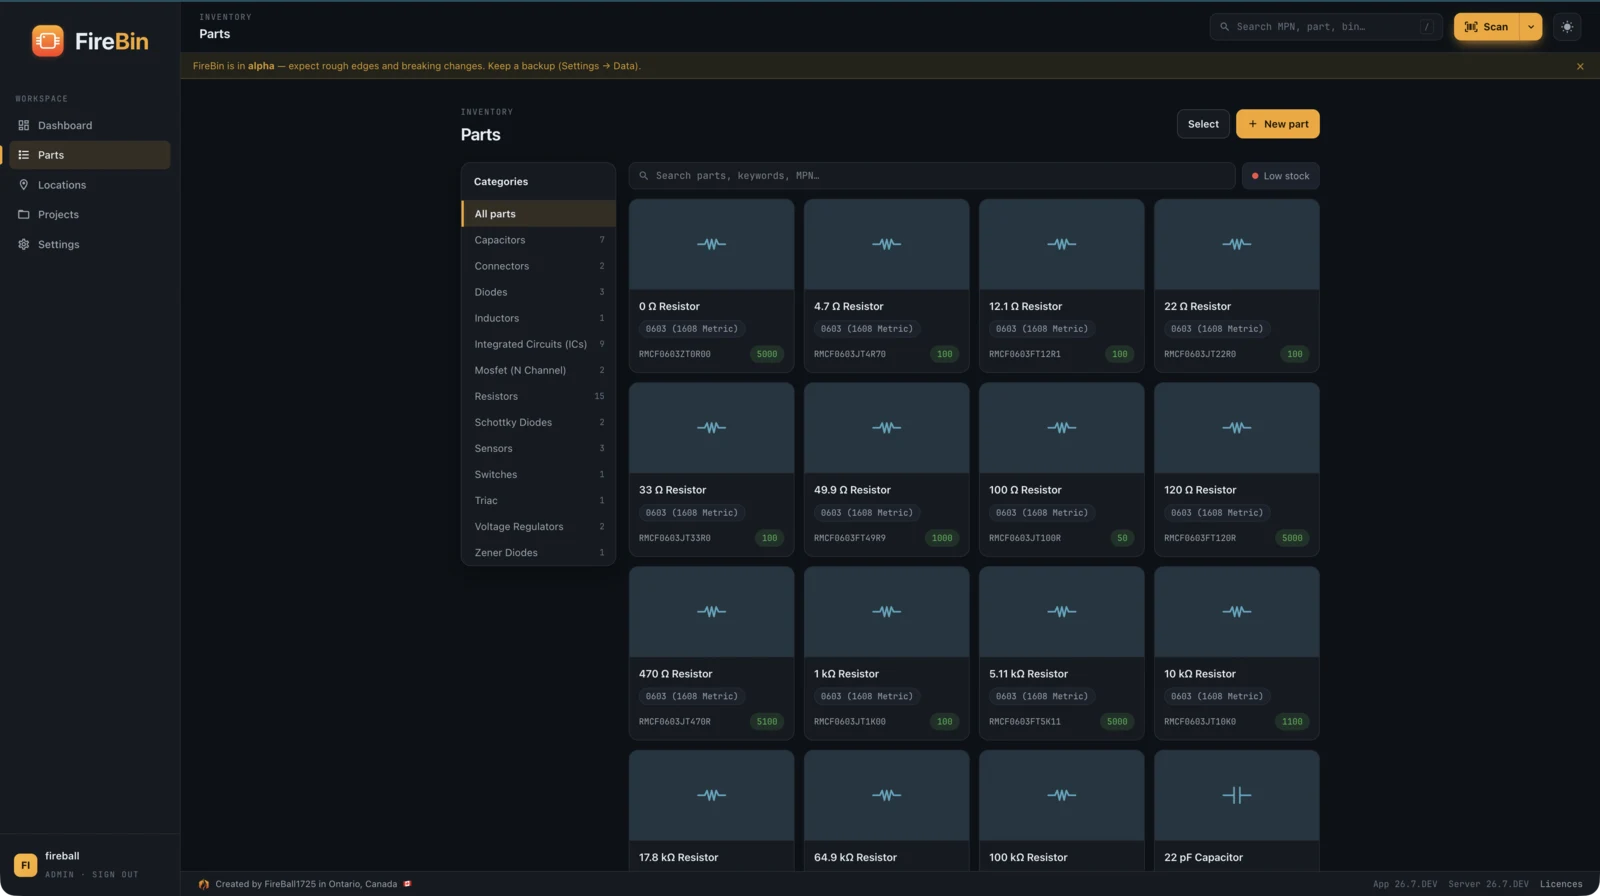Click the FireBin logo icon
The image size is (1600, 896).
point(47,41)
